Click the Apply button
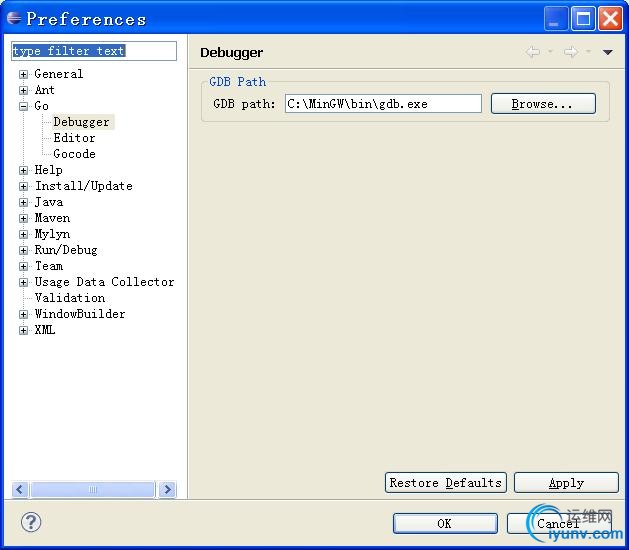Image resolution: width=629 pixels, height=550 pixels. pos(566,483)
